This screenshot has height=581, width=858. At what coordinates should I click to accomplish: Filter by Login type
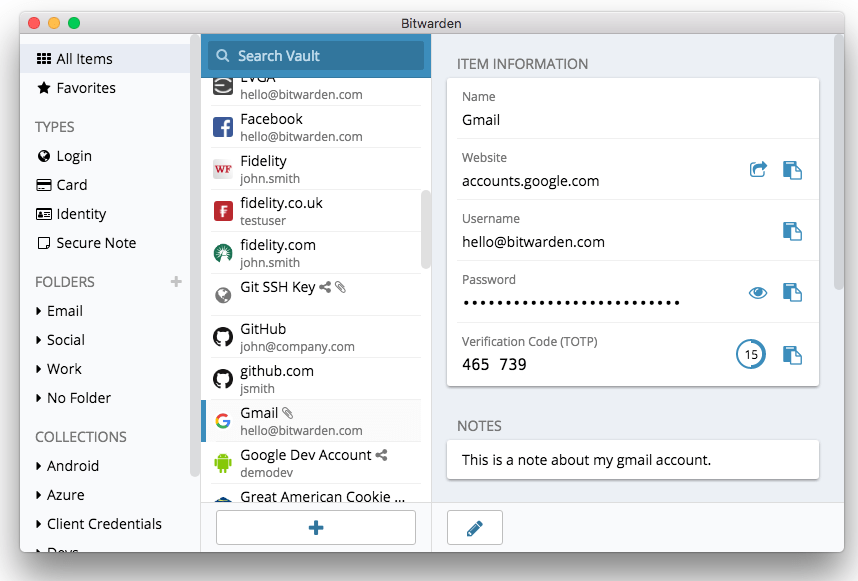click(73, 156)
